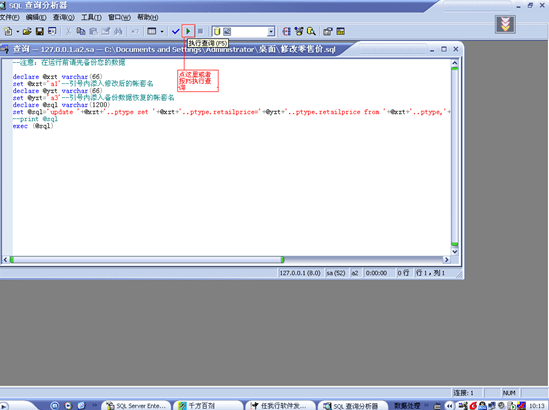Open the 工具 (Tools) menu
The width and height of the screenshot is (549, 410).
click(x=91, y=17)
